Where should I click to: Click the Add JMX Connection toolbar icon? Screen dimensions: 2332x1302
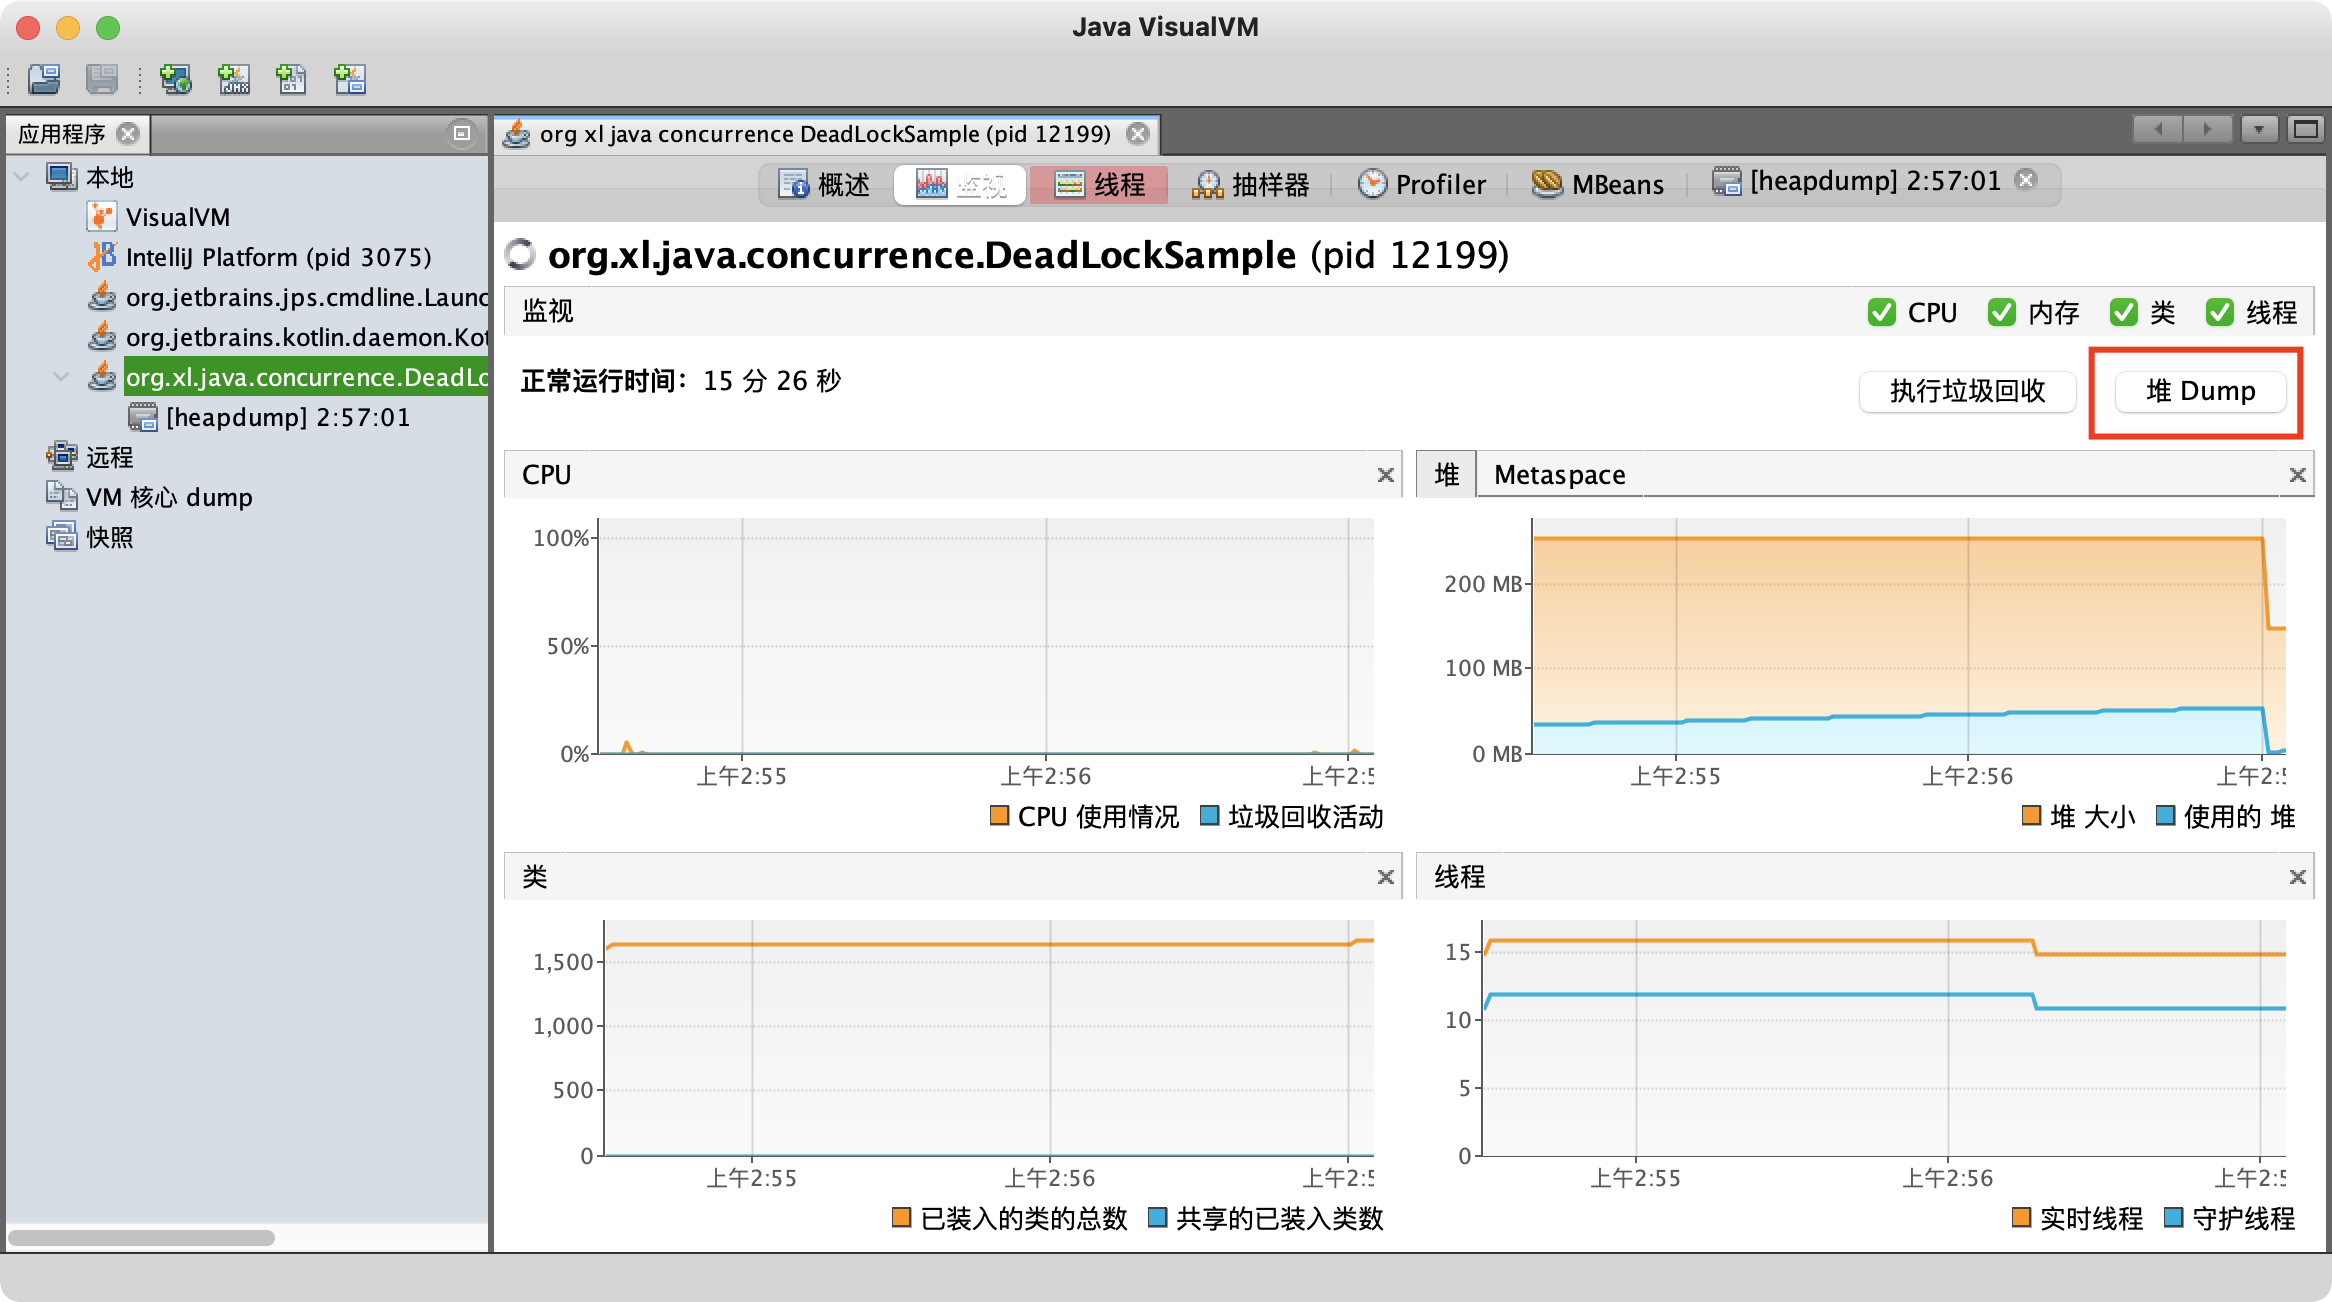click(234, 79)
